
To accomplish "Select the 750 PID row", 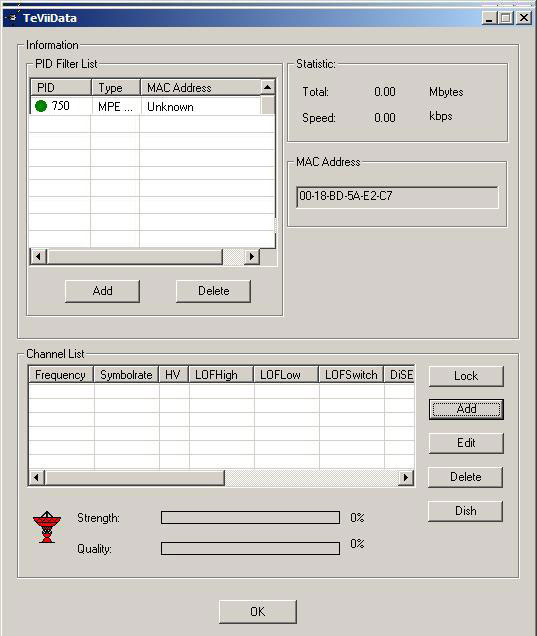I will tap(145, 106).
